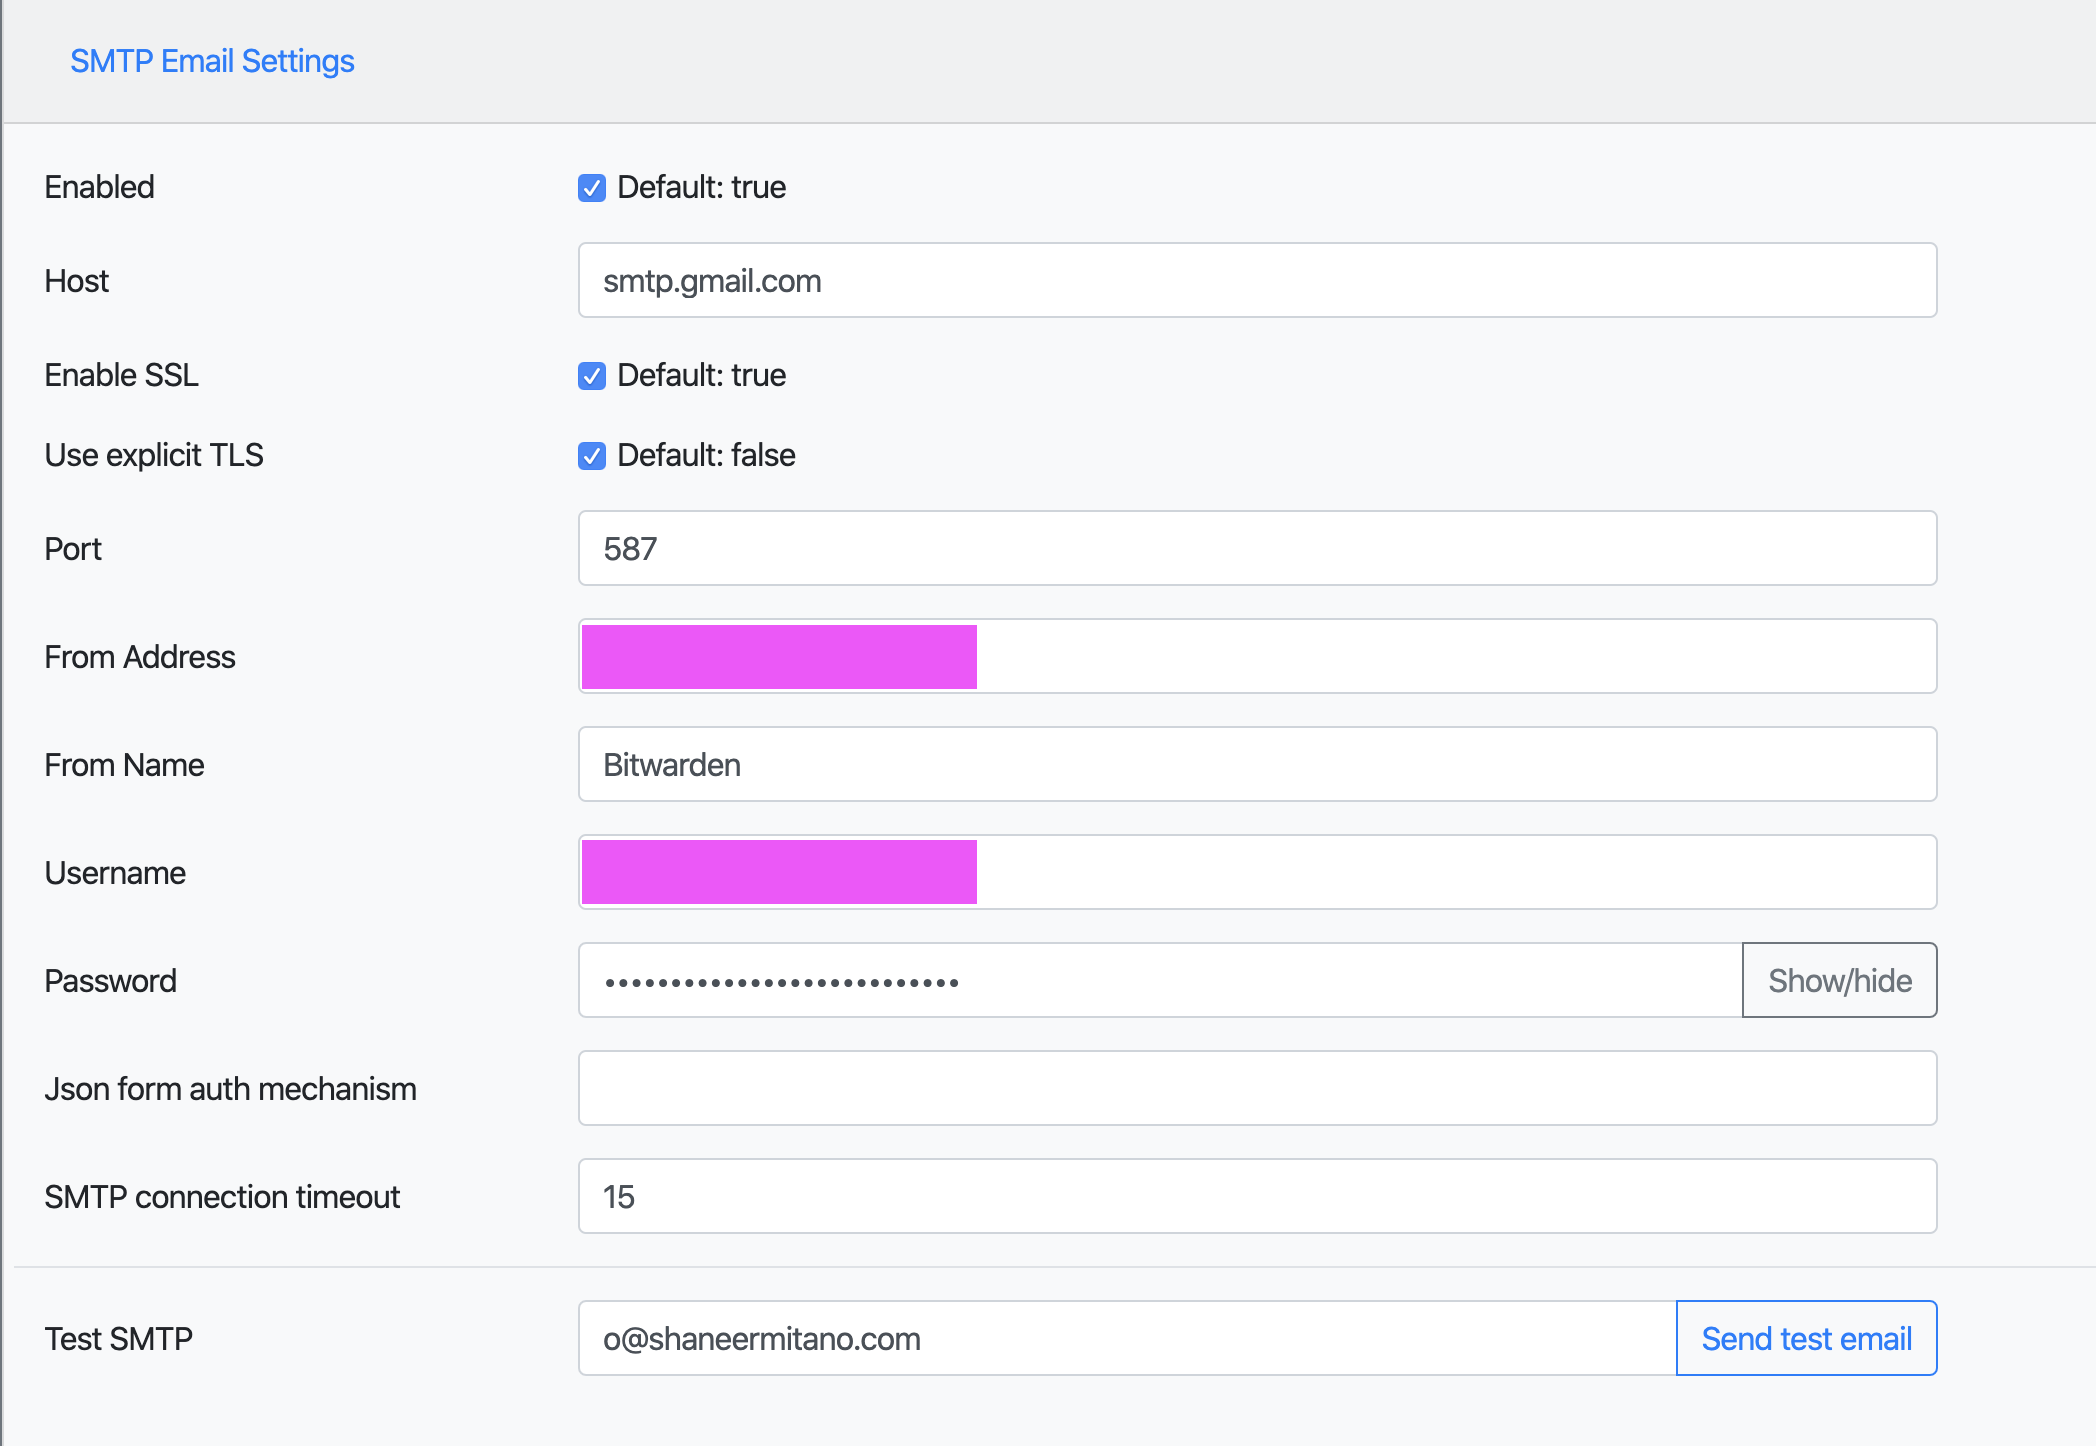This screenshot has height=1446, width=2096.
Task: Click Show/hide password button
Action: pos(1839,981)
